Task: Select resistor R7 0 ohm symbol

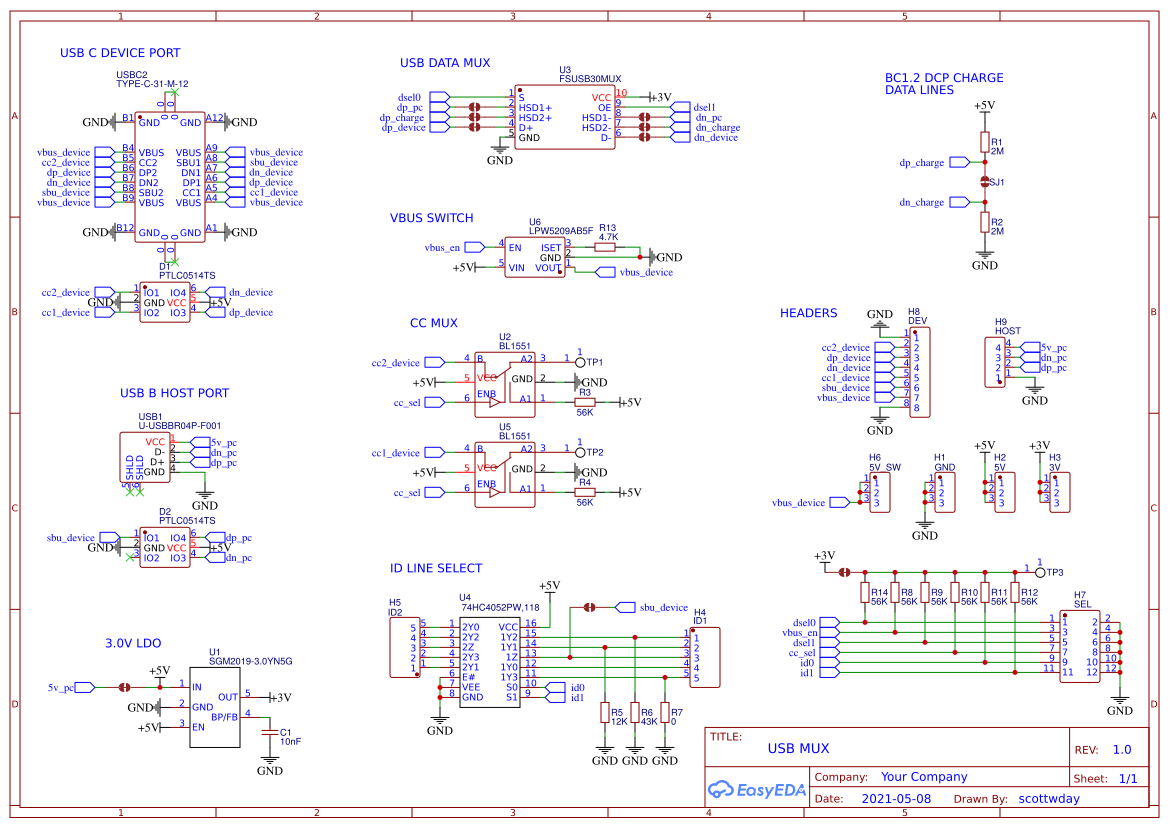Action: (x=665, y=712)
